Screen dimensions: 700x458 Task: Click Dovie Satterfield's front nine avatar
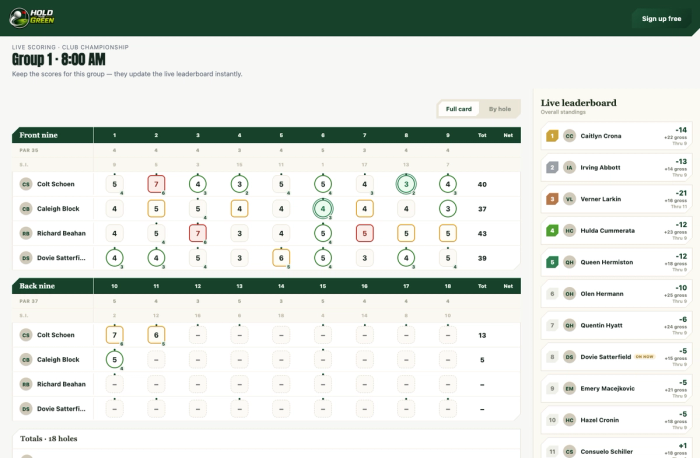coord(26,258)
